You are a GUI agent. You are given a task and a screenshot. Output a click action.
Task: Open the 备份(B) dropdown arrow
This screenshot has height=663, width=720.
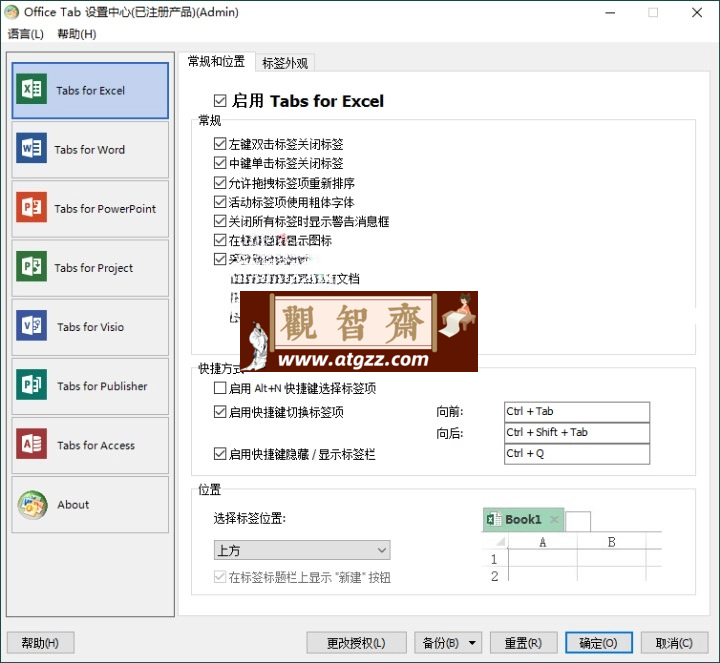click(x=472, y=643)
